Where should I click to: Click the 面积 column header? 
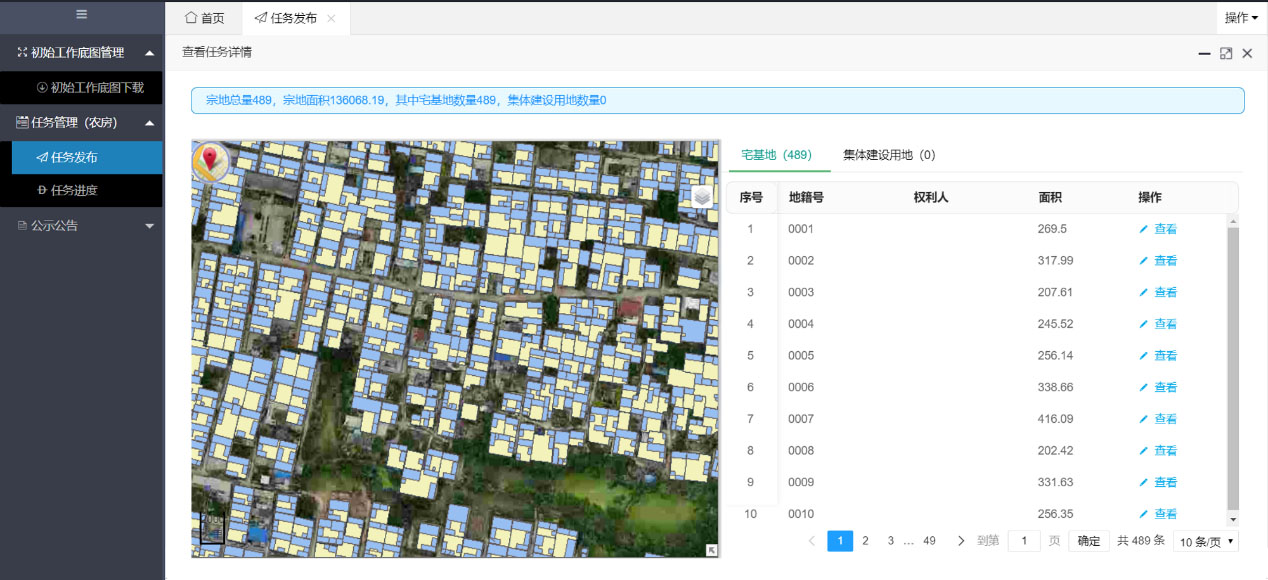point(1051,198)
